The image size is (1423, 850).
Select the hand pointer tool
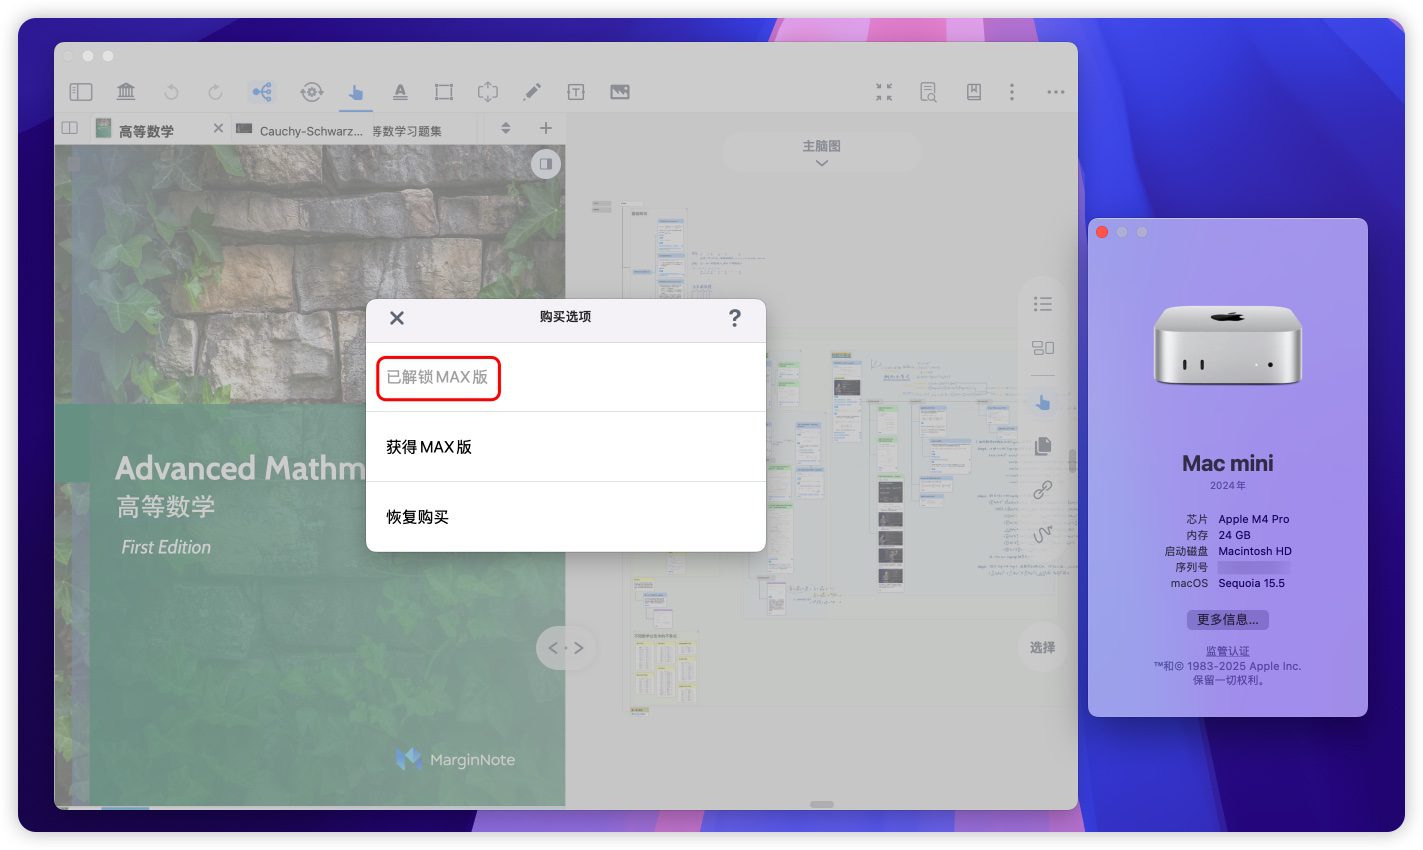356,92
